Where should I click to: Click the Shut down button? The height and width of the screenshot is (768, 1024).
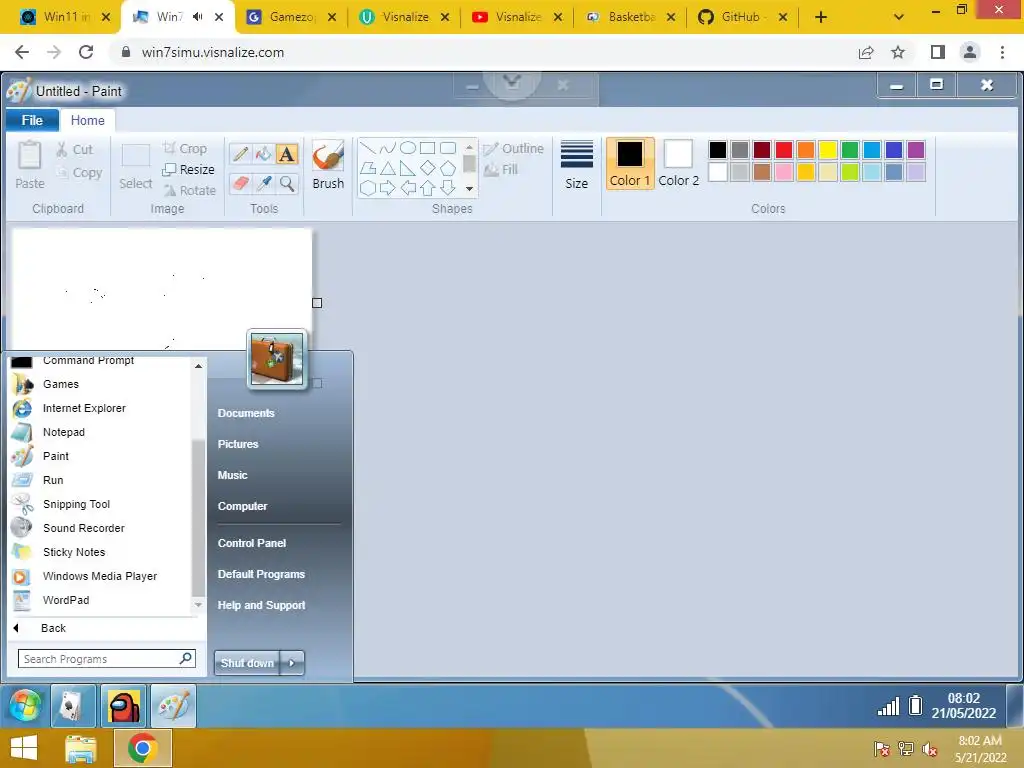click(247, 663)
